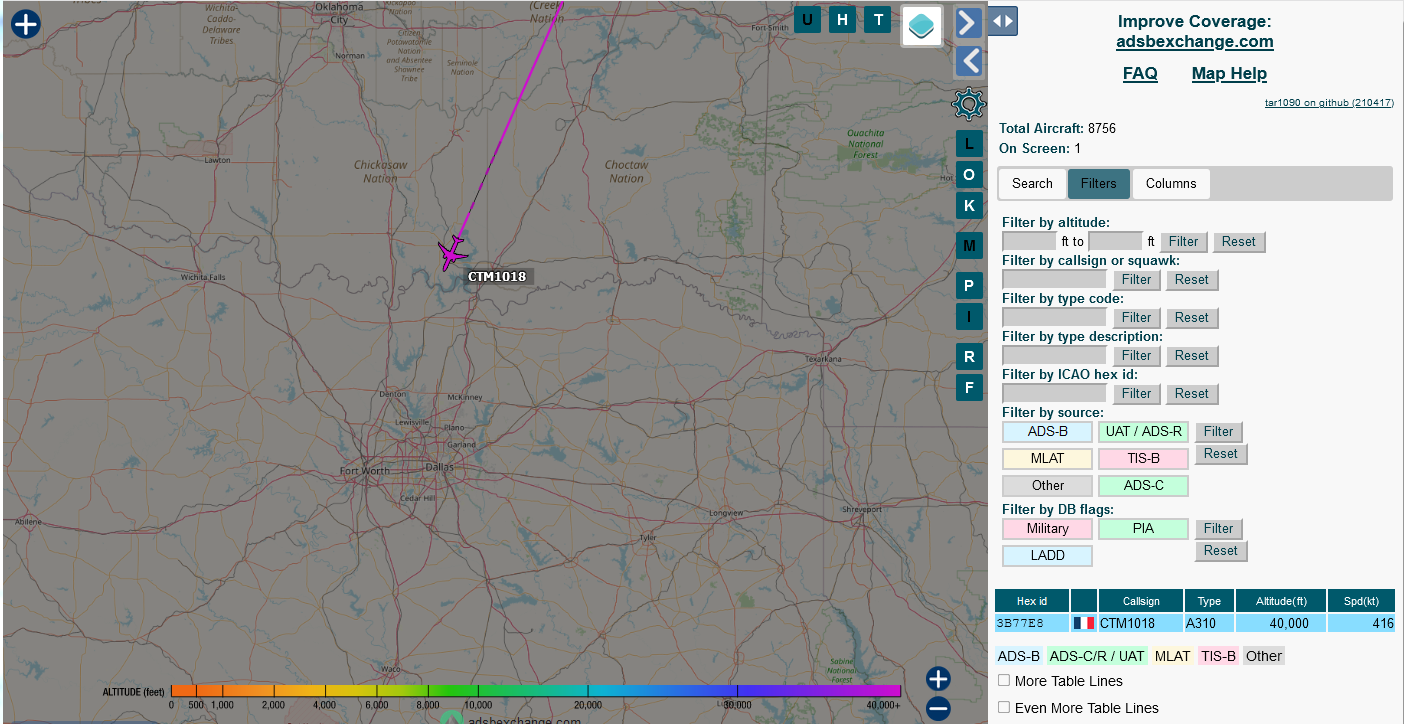Toggle the U map button
Viewport: 1404px width, 724px height.
point(808,20)
